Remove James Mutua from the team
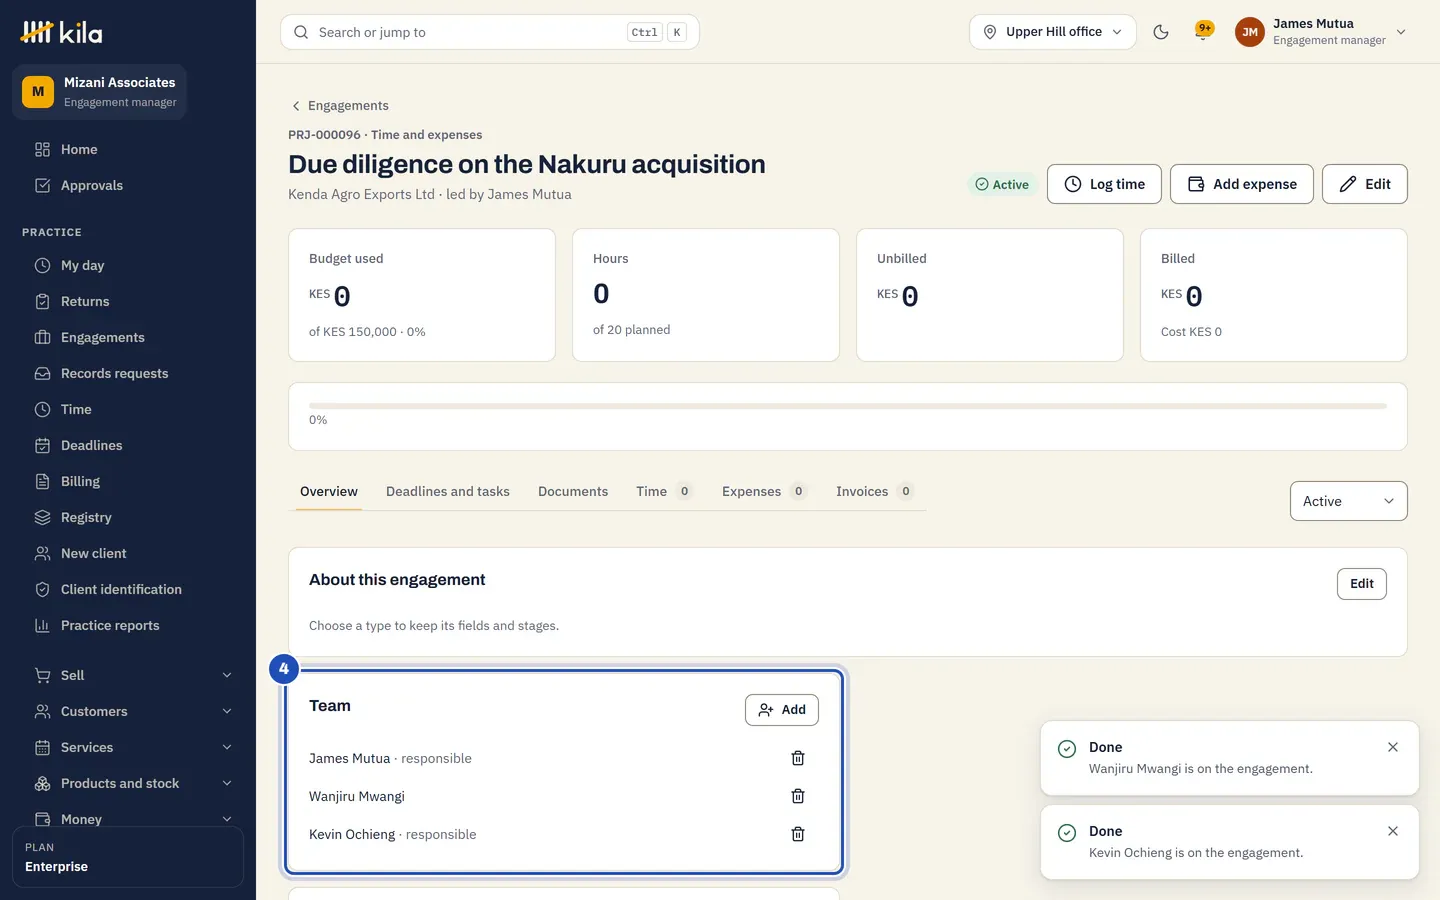 [x=798, y=758]
